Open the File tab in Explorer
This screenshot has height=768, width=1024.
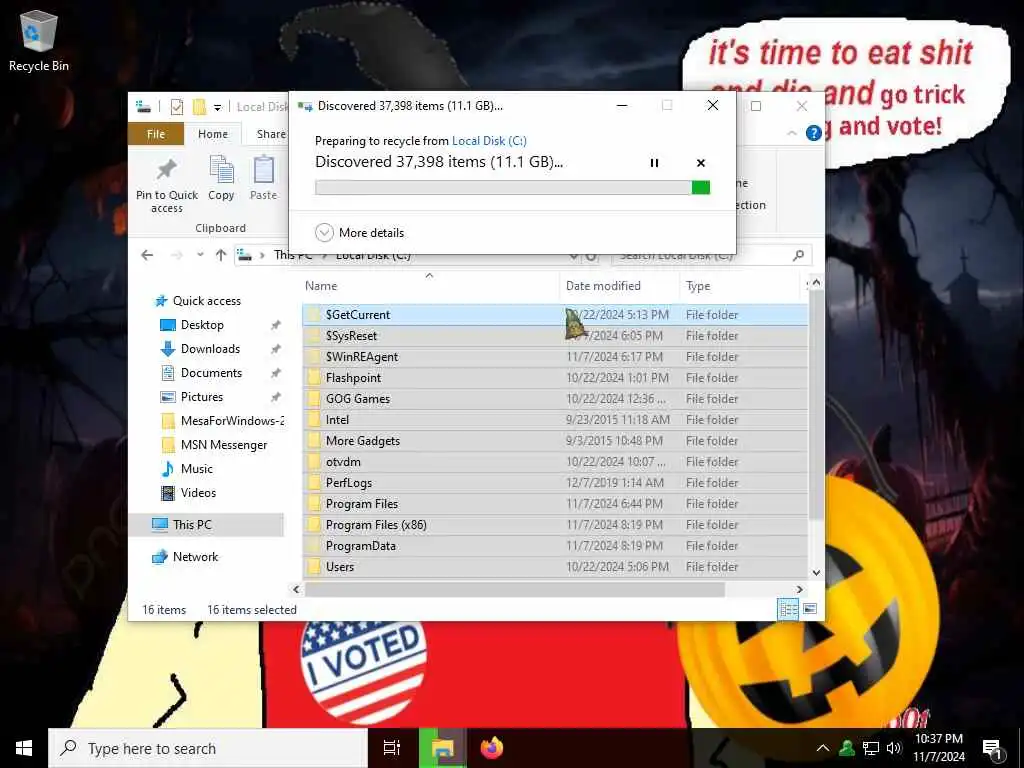click(x=155, y=134)
